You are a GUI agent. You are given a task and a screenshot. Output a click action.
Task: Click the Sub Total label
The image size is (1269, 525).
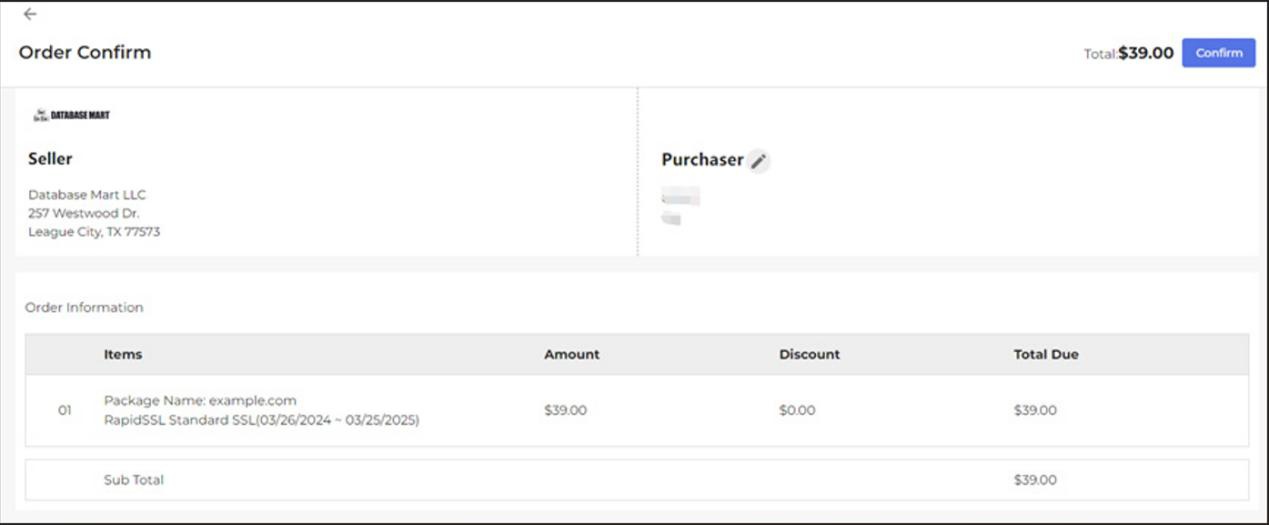tap(134, 480)
